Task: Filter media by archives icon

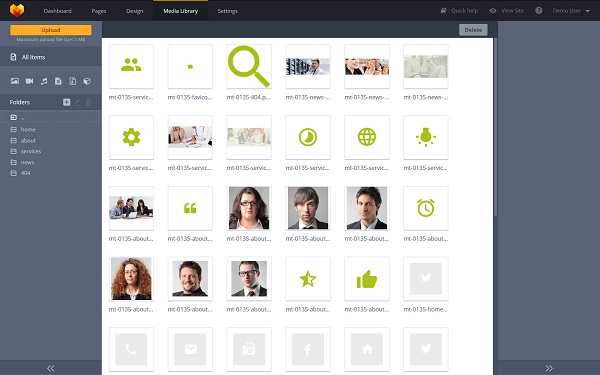Action: coord(73,81)
